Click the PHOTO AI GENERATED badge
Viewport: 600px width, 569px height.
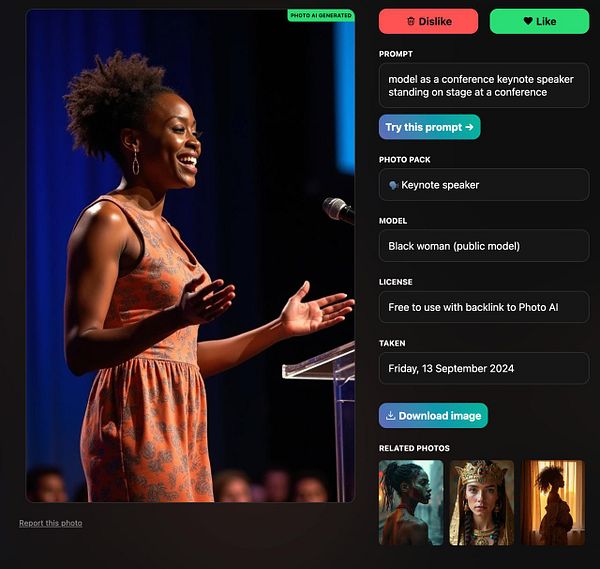(x=321, y=15)
